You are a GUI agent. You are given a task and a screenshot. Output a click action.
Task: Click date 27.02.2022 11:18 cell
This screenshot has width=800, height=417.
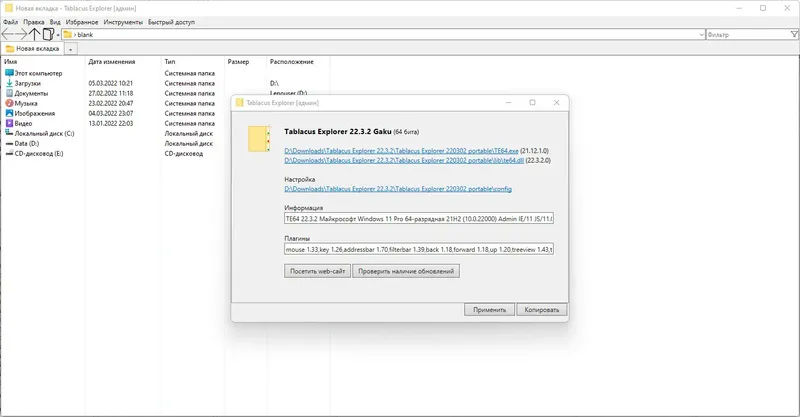[x=111, y=93]
